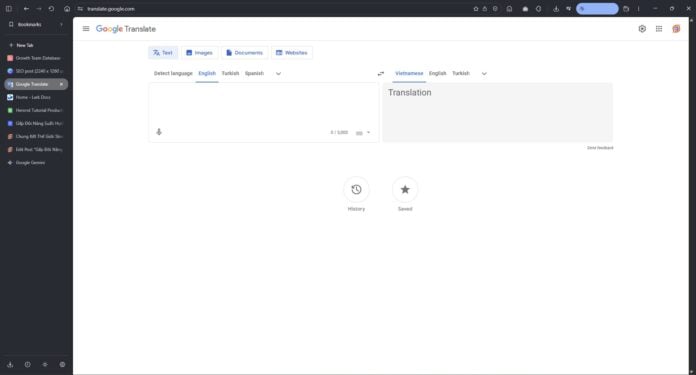The image size is (696, 375).
Task: Choose Detect language as source
Action: [x=173, y=73]
